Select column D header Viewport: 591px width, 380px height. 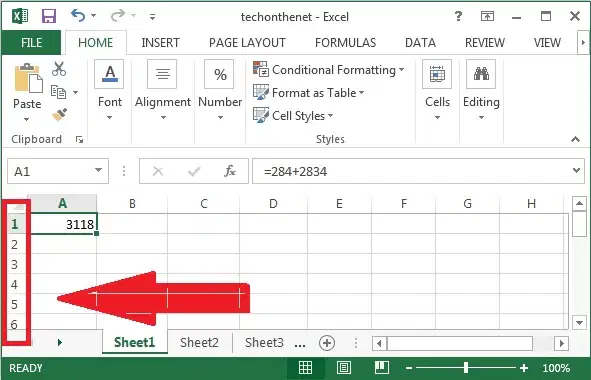(x=273, y=204)
